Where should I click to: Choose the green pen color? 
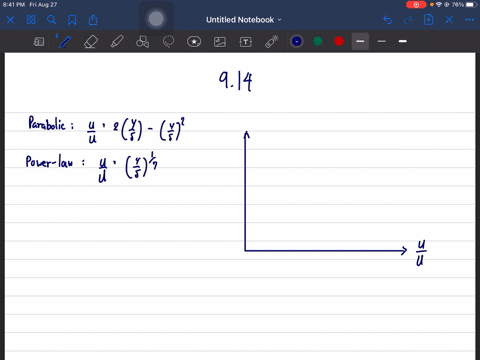click(318, 41)
